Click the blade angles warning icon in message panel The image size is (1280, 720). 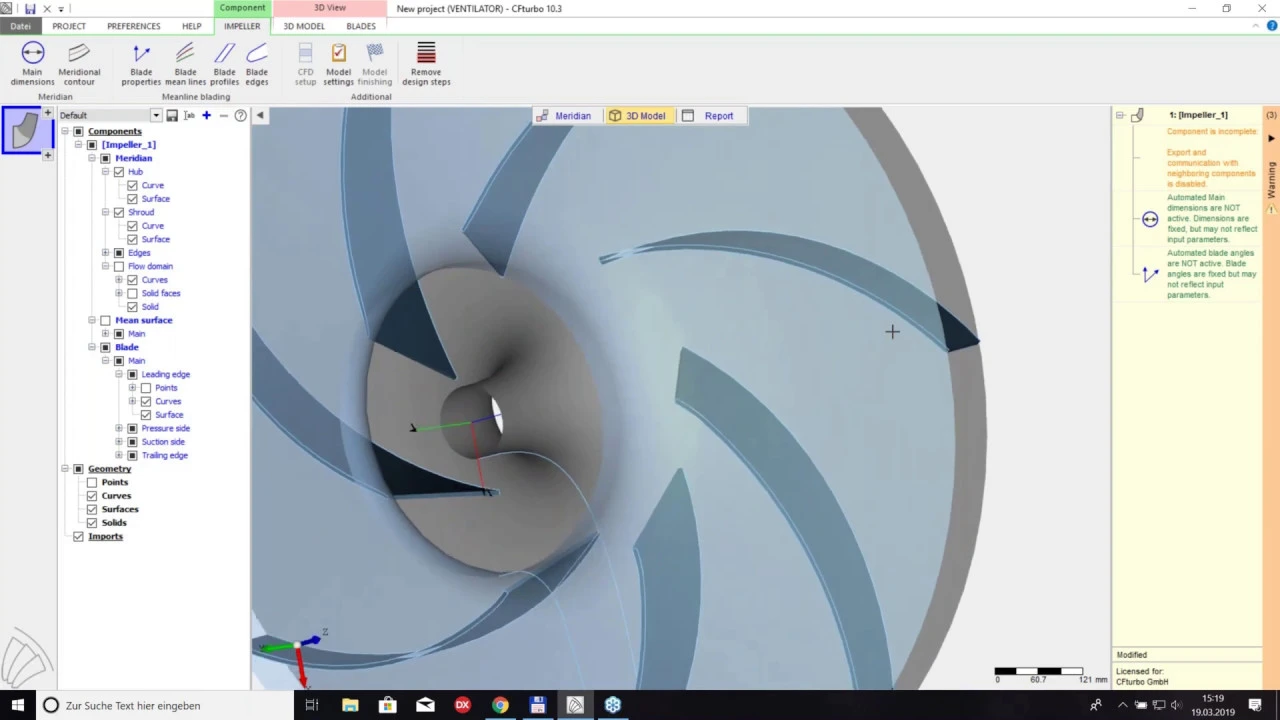(x=1150, y=275)
